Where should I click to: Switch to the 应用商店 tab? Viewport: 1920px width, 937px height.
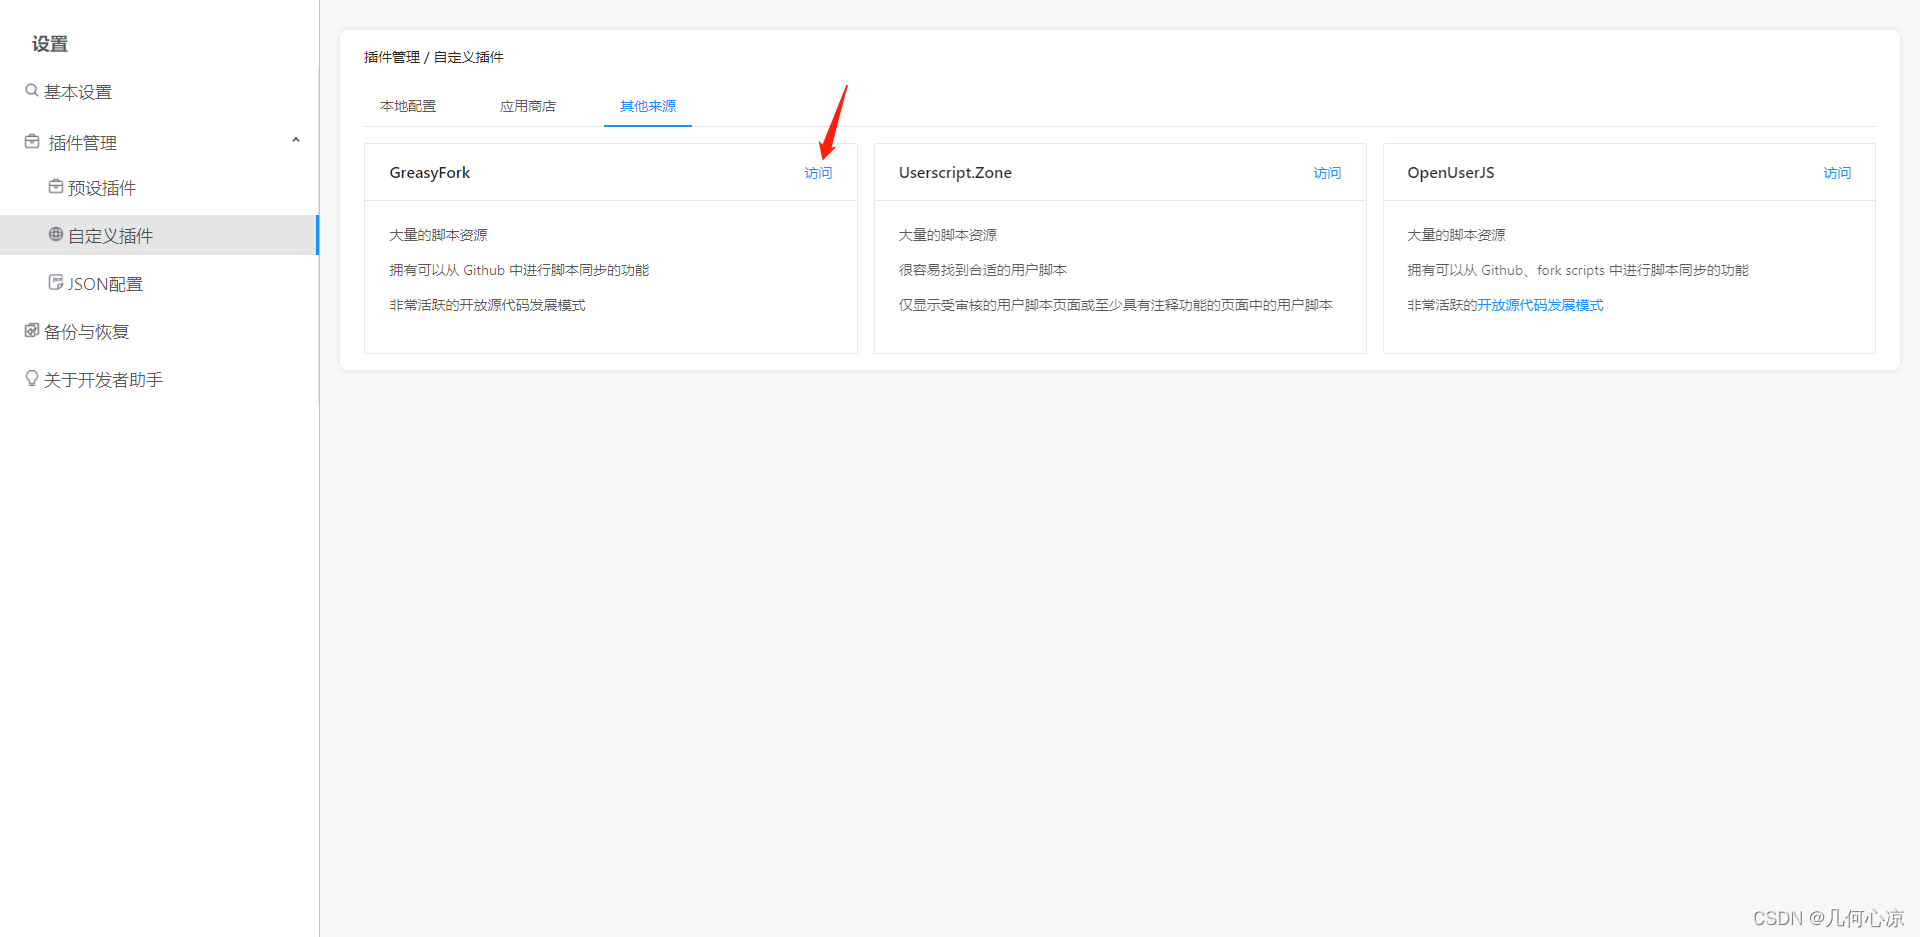[528, 106]
